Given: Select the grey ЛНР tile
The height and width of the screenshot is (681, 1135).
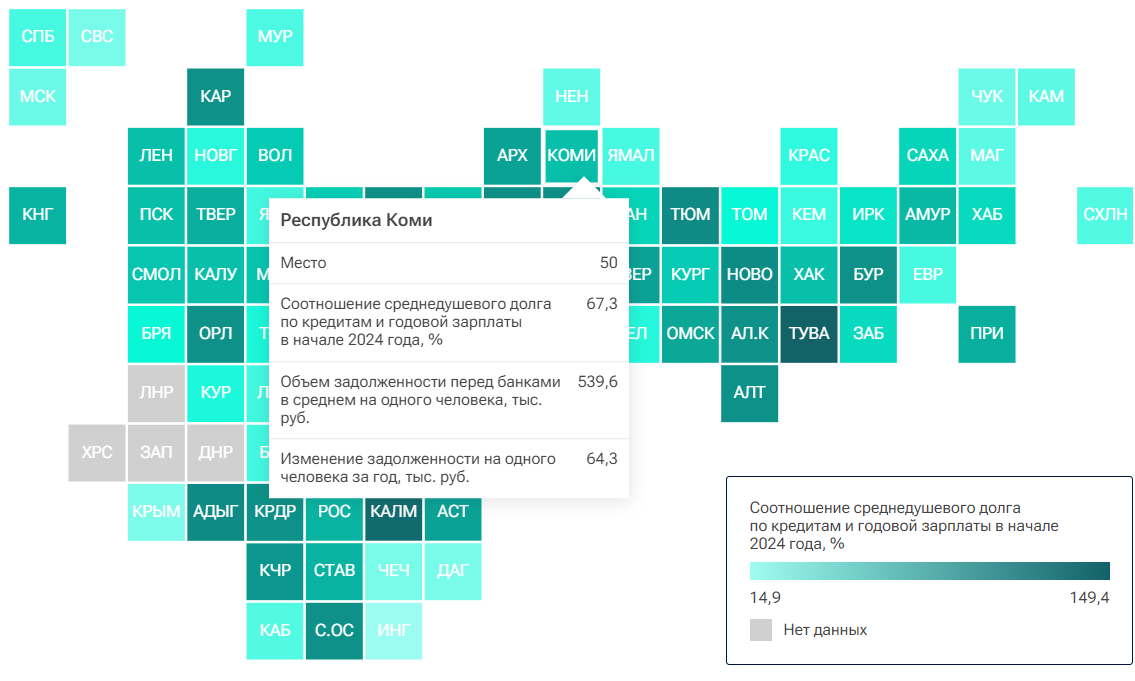Looking at the screenshot, I should pyautogui.click(x=156, y=393).
